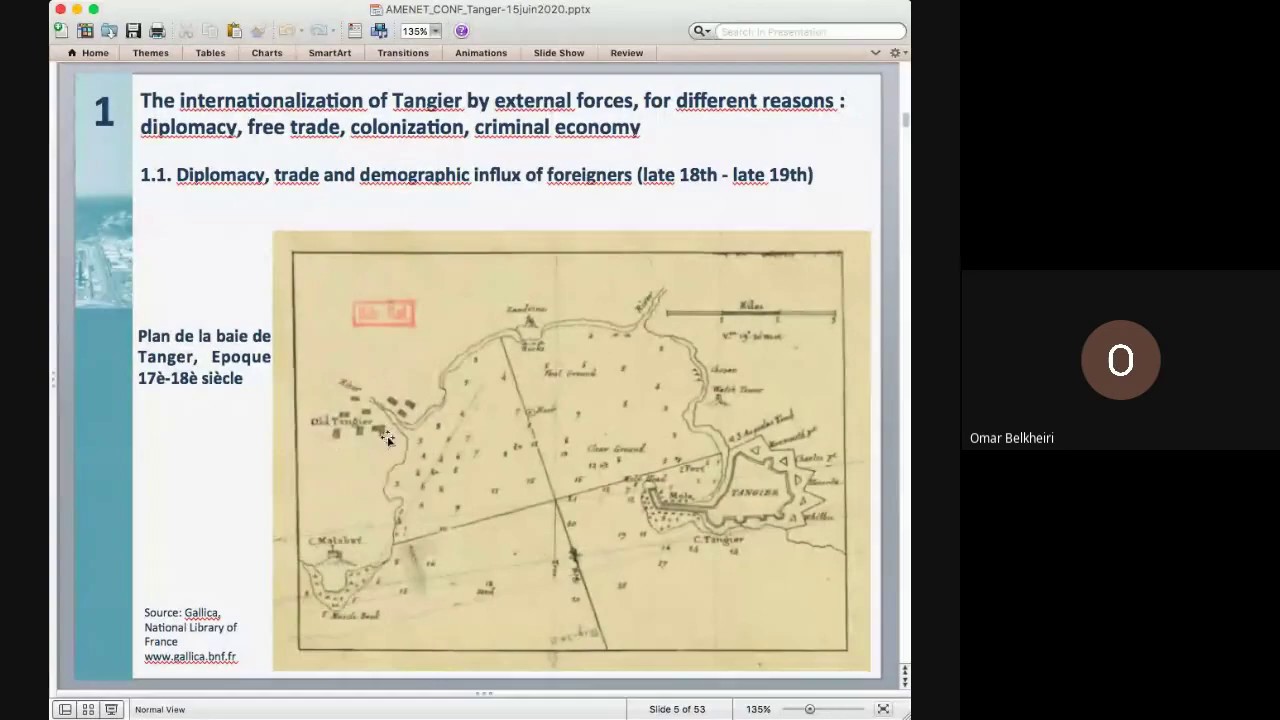Go to next slide with scrollbar double arrow

point(905,682)
